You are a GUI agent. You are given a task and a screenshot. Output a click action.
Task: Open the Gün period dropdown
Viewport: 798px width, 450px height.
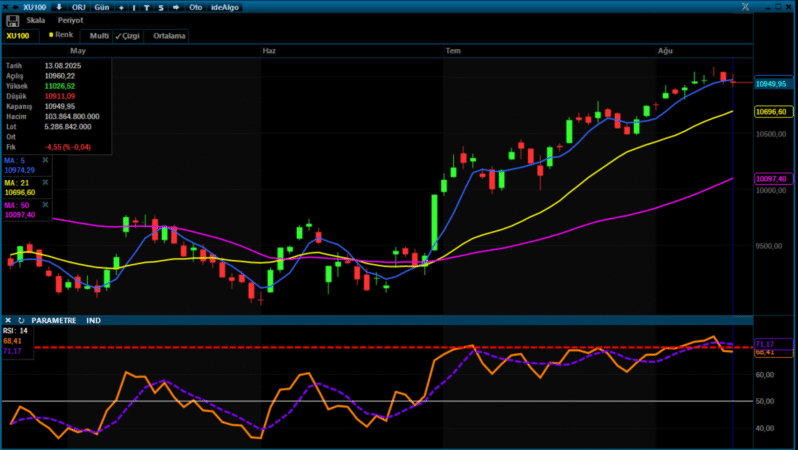(102, 6)
